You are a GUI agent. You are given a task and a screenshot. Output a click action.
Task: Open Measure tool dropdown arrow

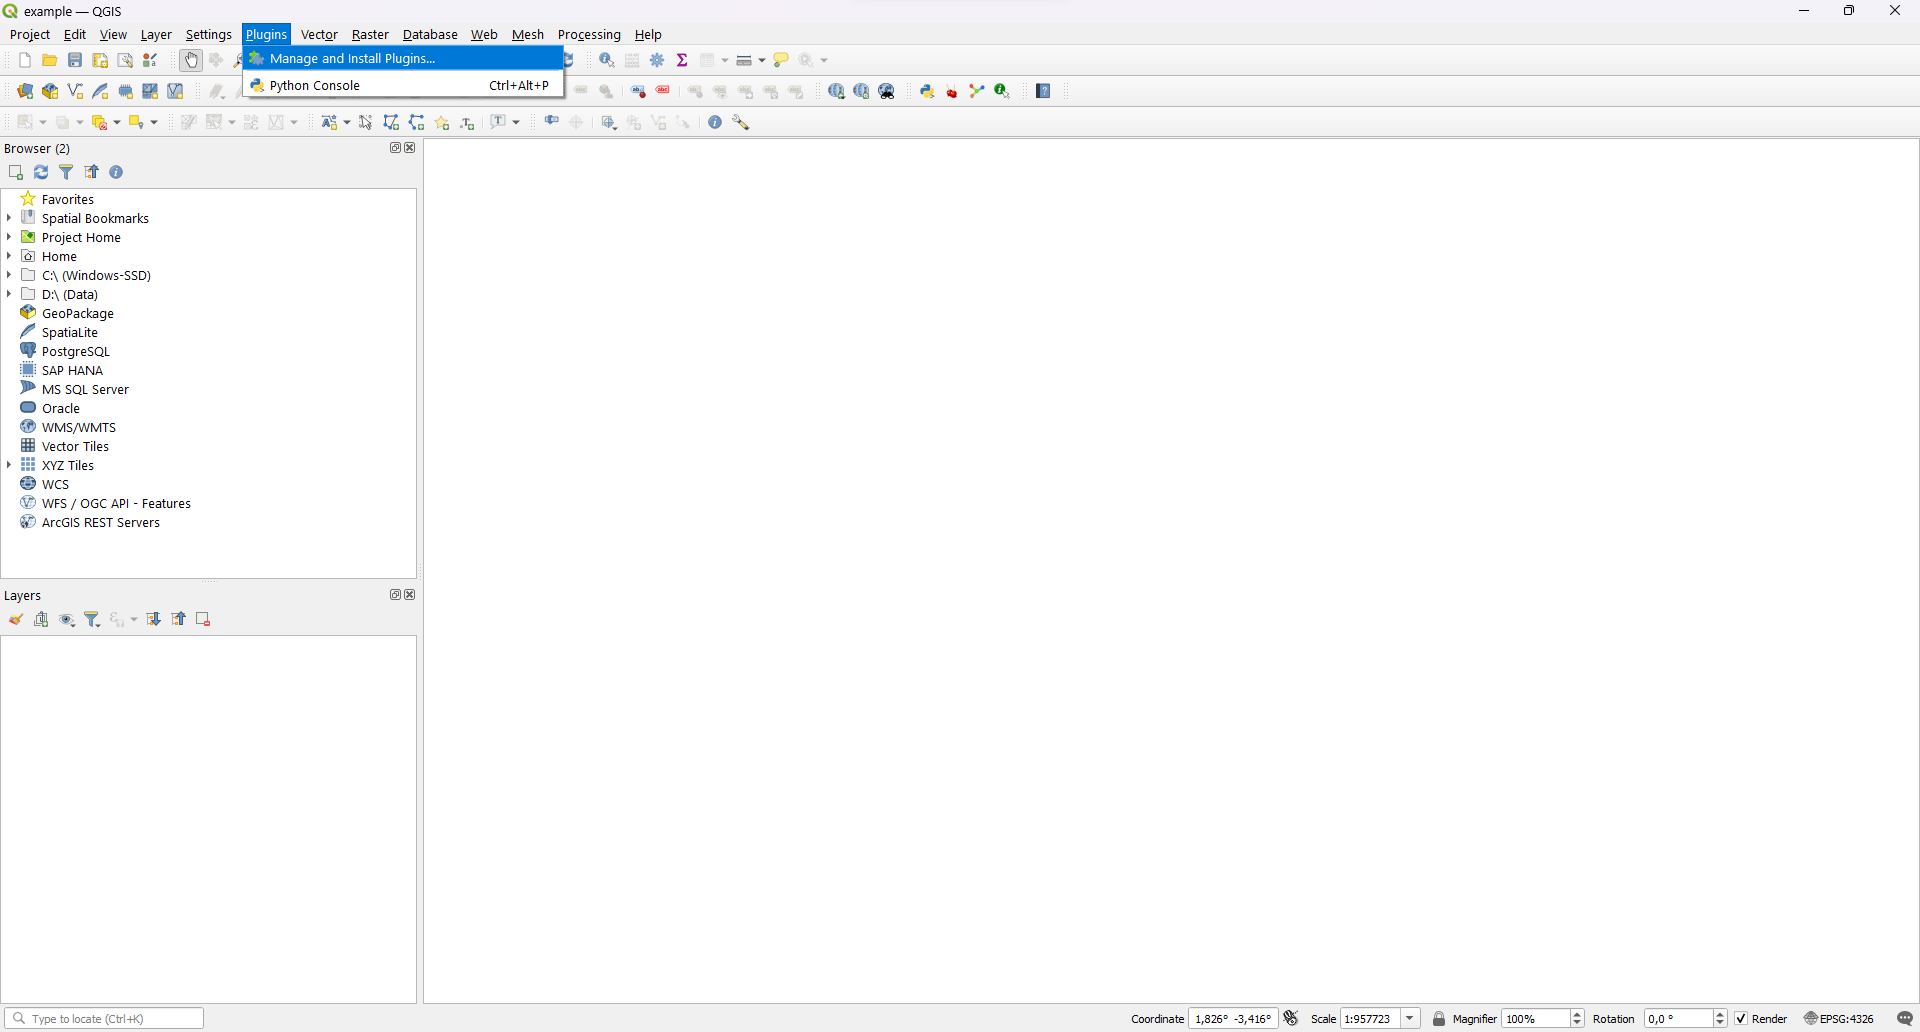[x=762, y=60]
